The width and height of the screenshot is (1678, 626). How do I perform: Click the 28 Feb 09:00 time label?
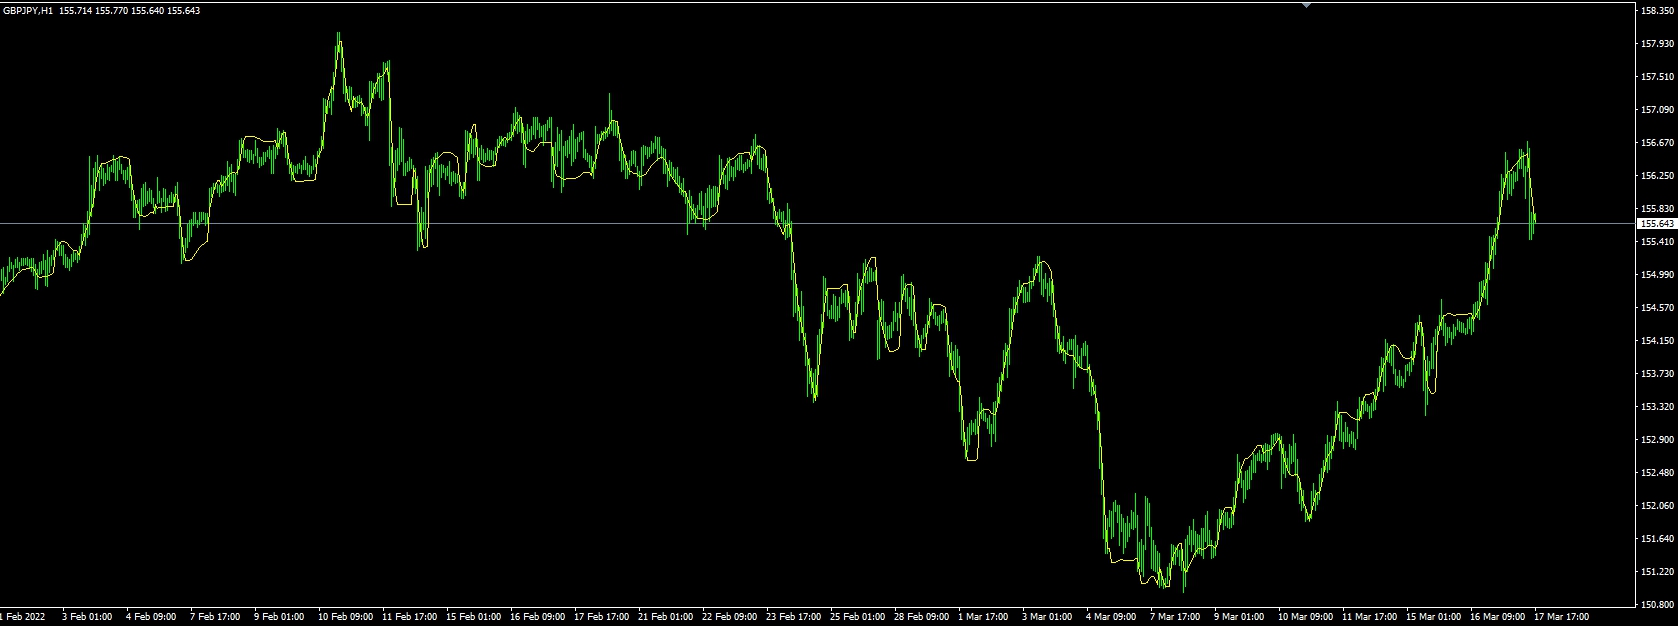click(922, 617)
